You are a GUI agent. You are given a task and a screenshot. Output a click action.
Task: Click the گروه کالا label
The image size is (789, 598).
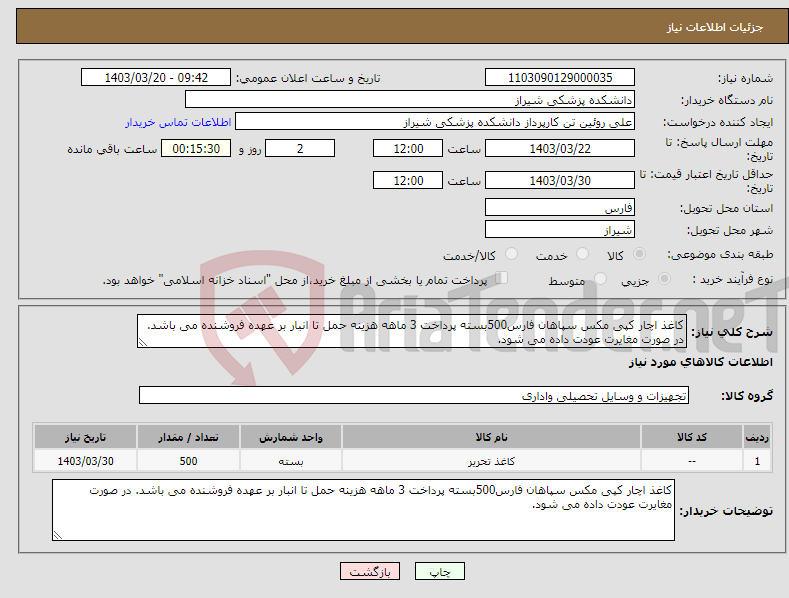tap(747, 396)
